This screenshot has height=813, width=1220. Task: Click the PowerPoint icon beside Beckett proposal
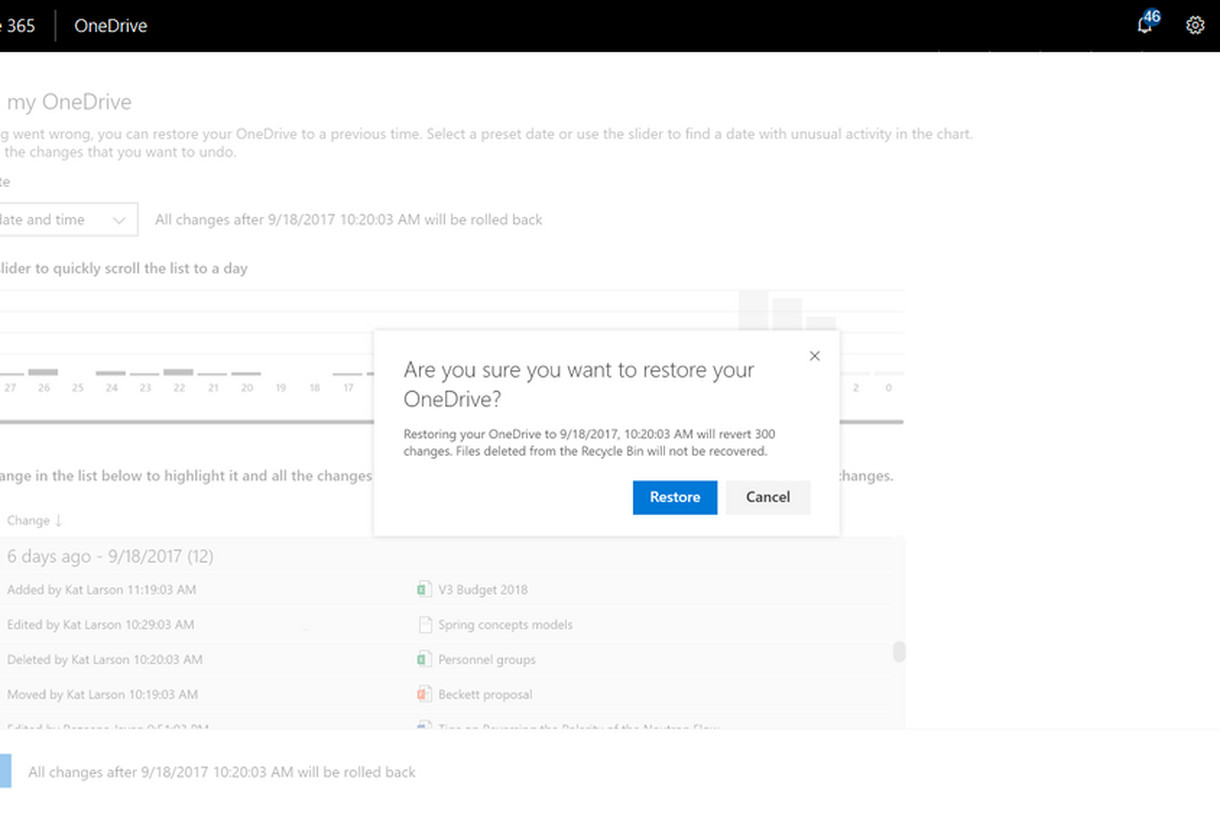pyautogui.click(x=424, y=694)
